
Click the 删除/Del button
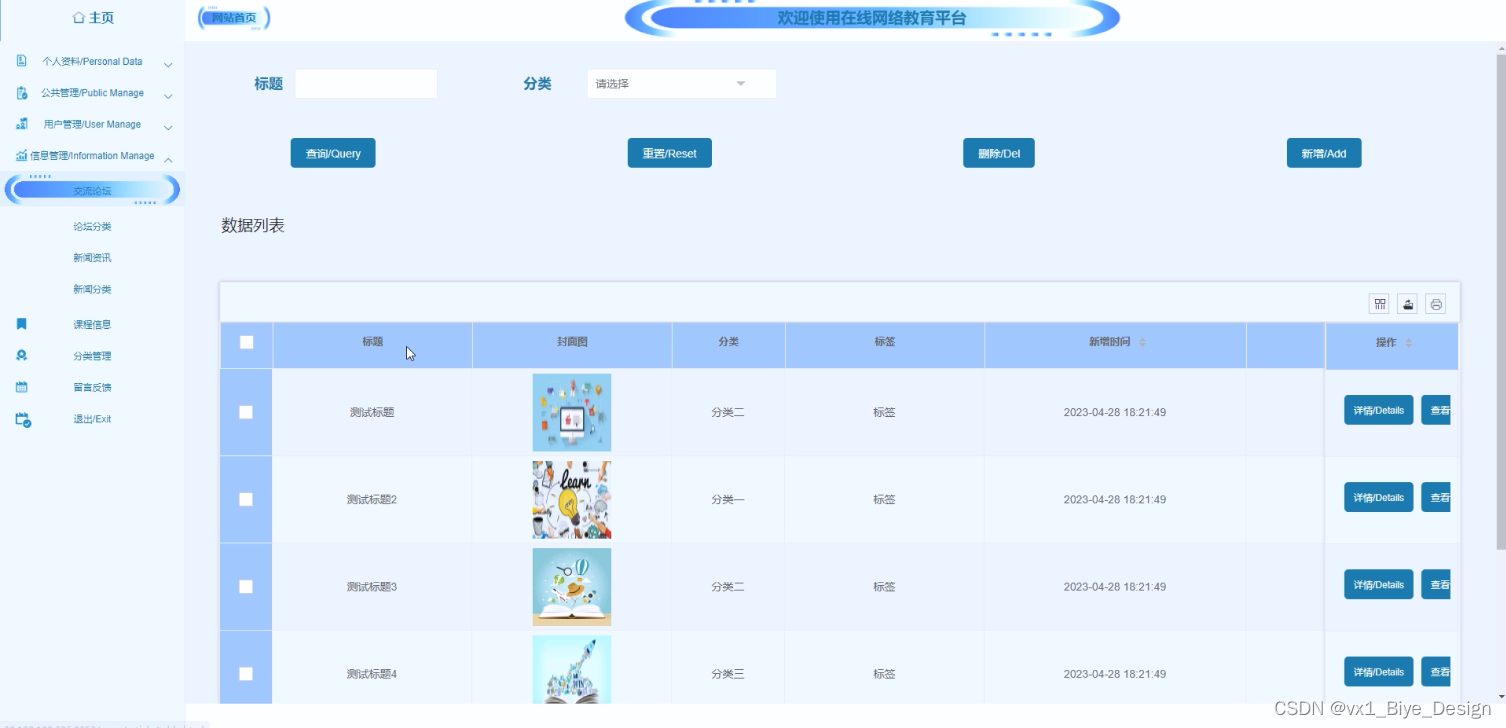click(x=999, y=153)
